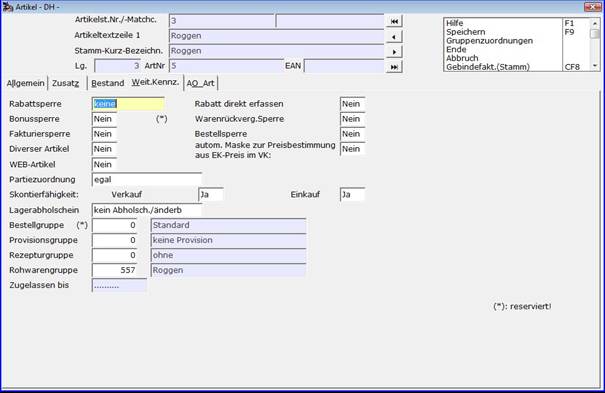Click the Rabattsperre field showing keine
Viewport: 605px width, 393px height.
pyautogui.click(x=128, y=104)
